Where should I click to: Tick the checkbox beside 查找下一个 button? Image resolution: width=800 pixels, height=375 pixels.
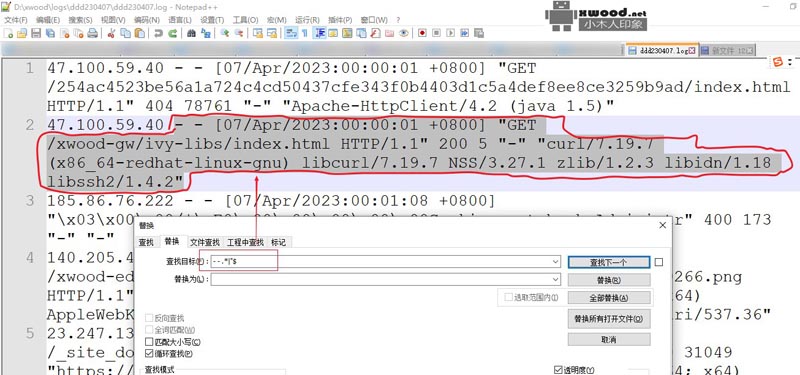[659, 262]
